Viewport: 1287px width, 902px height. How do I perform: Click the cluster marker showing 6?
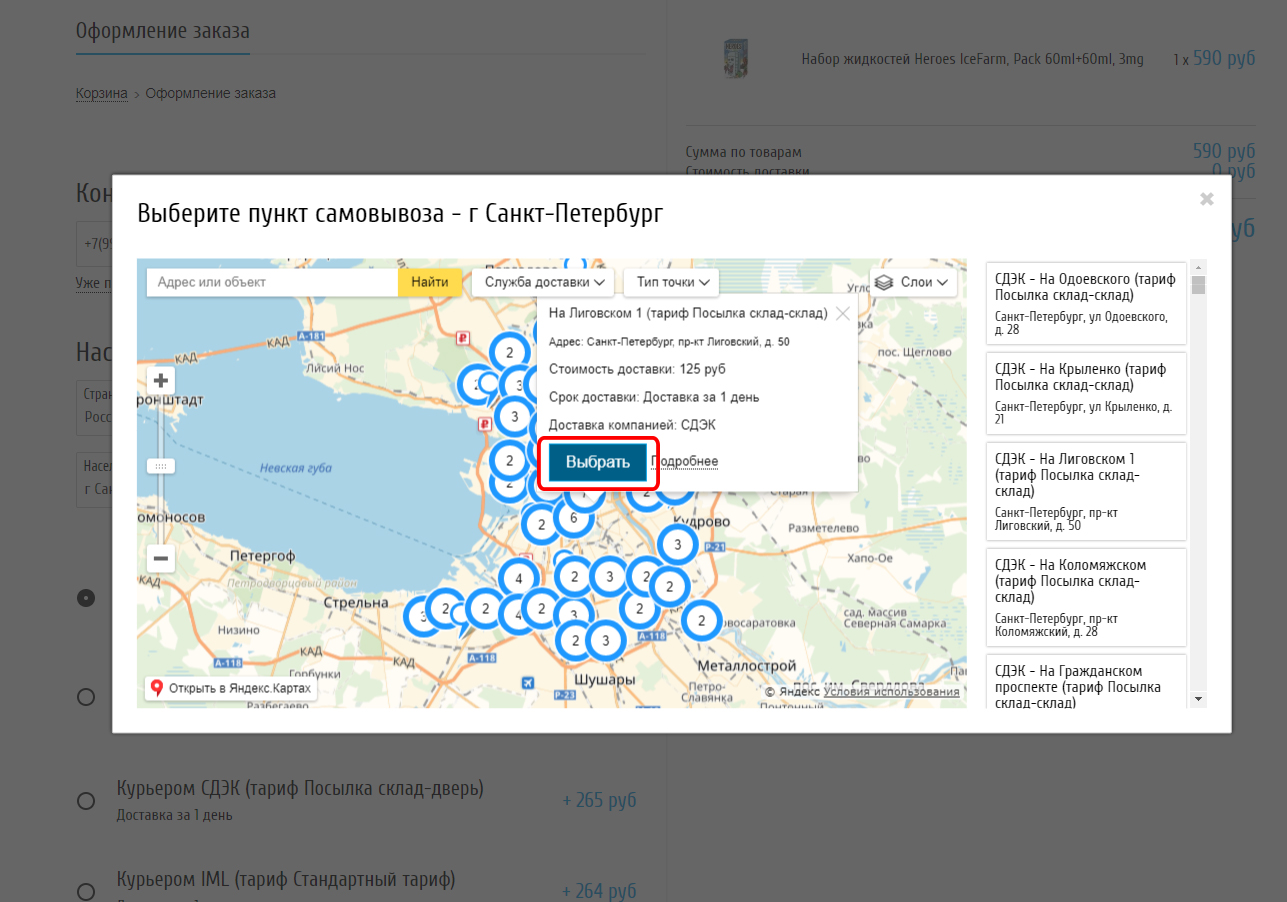click(x=573, y=518)
